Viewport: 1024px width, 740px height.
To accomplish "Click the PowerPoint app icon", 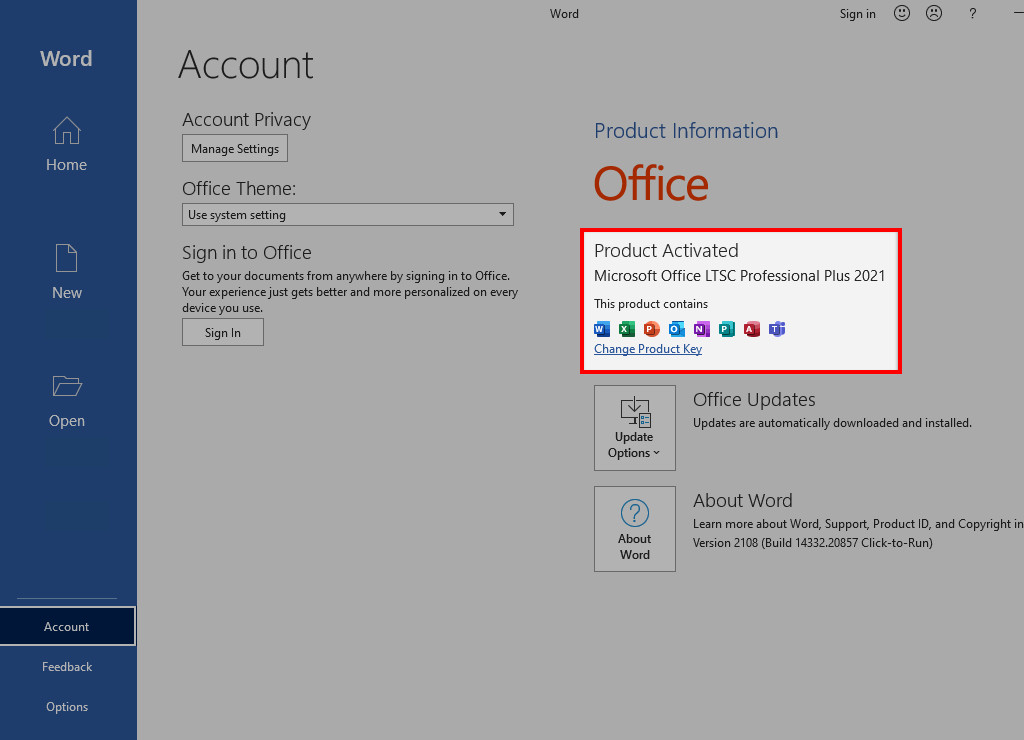I will pyautogui.click(x=652, y=329).
